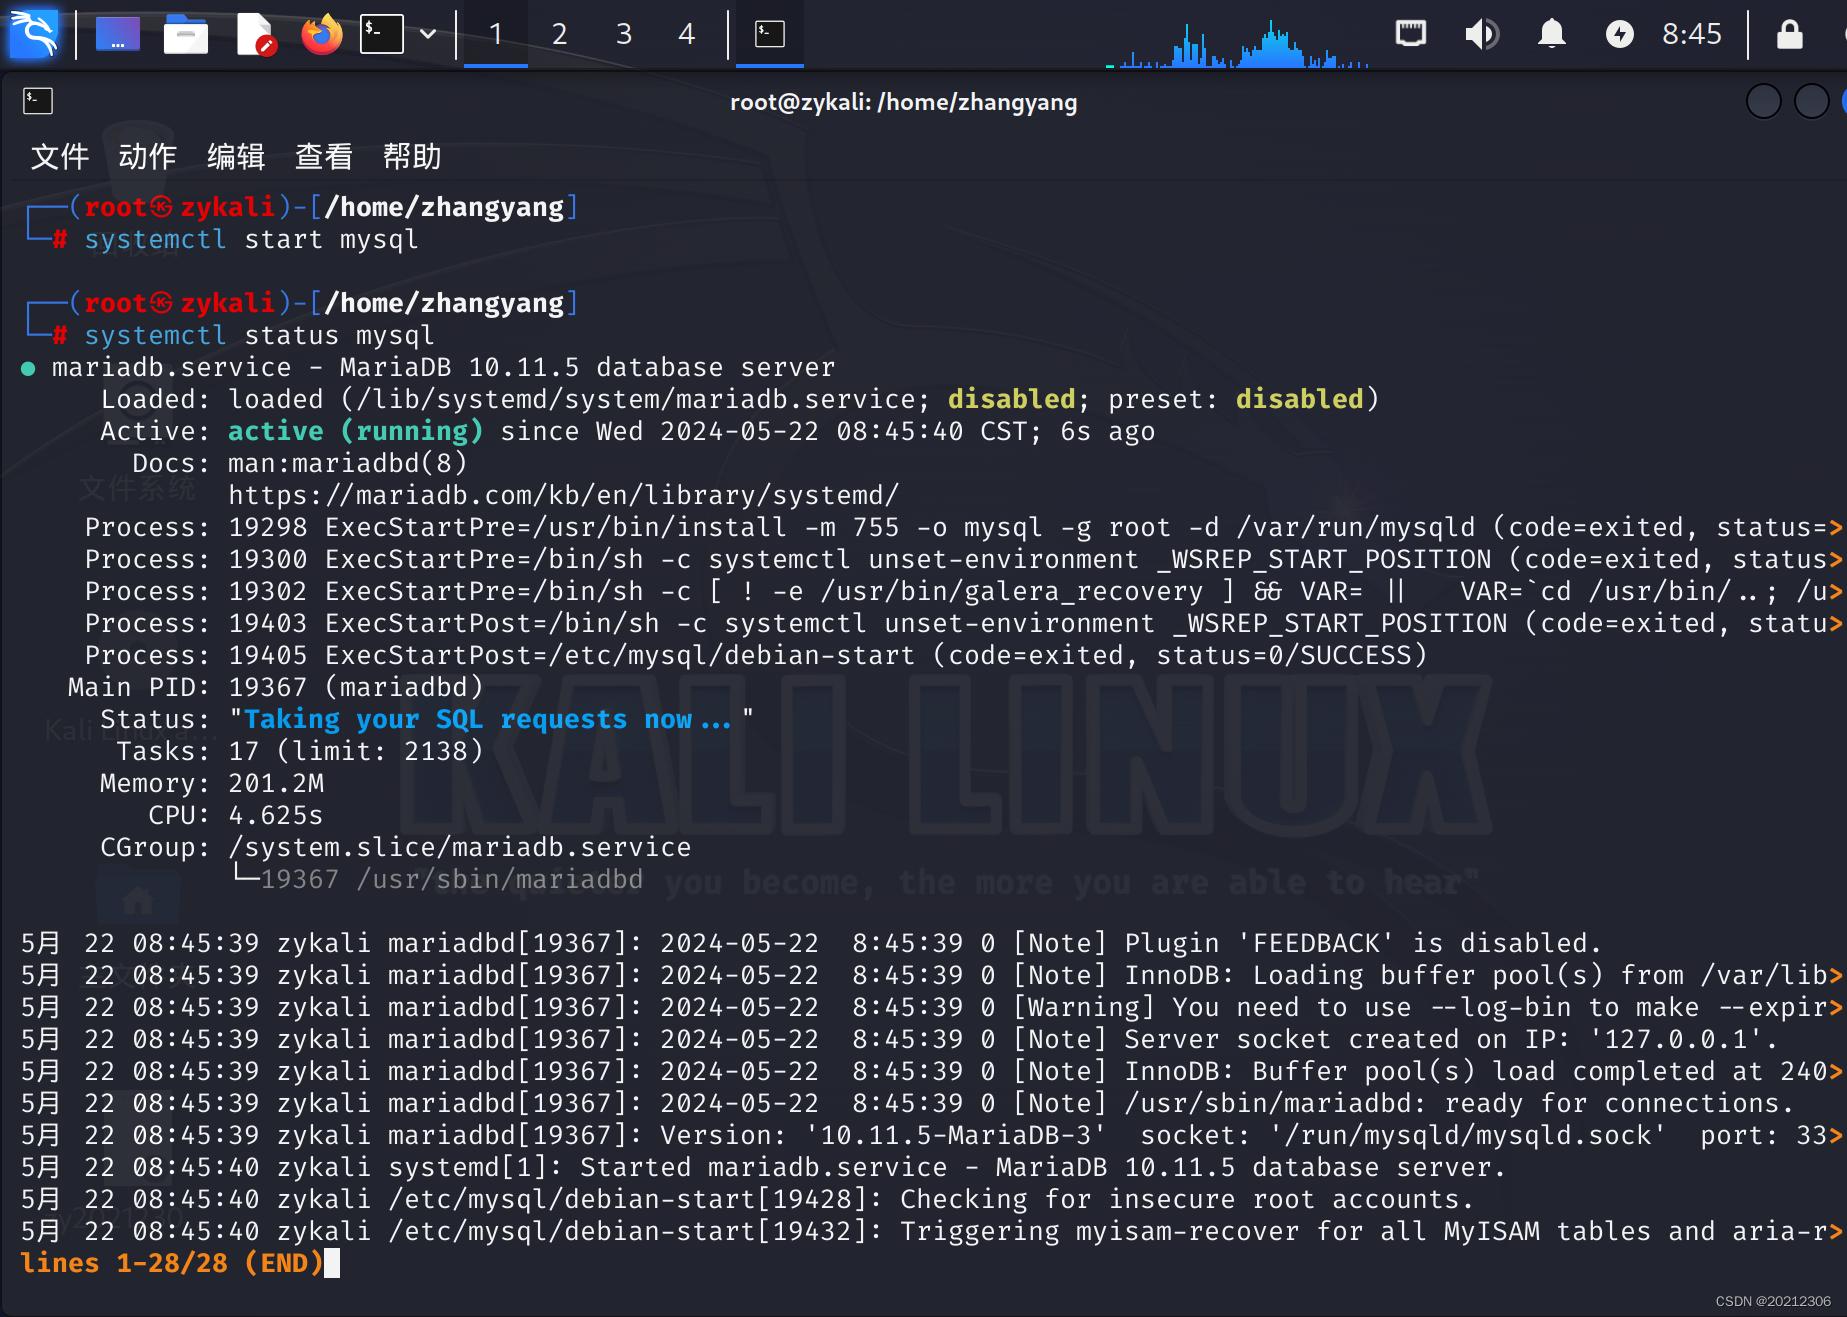Screen dimensions: 1847x1317
Task: Click the show desktop panel icon
Action: (118, 35)
